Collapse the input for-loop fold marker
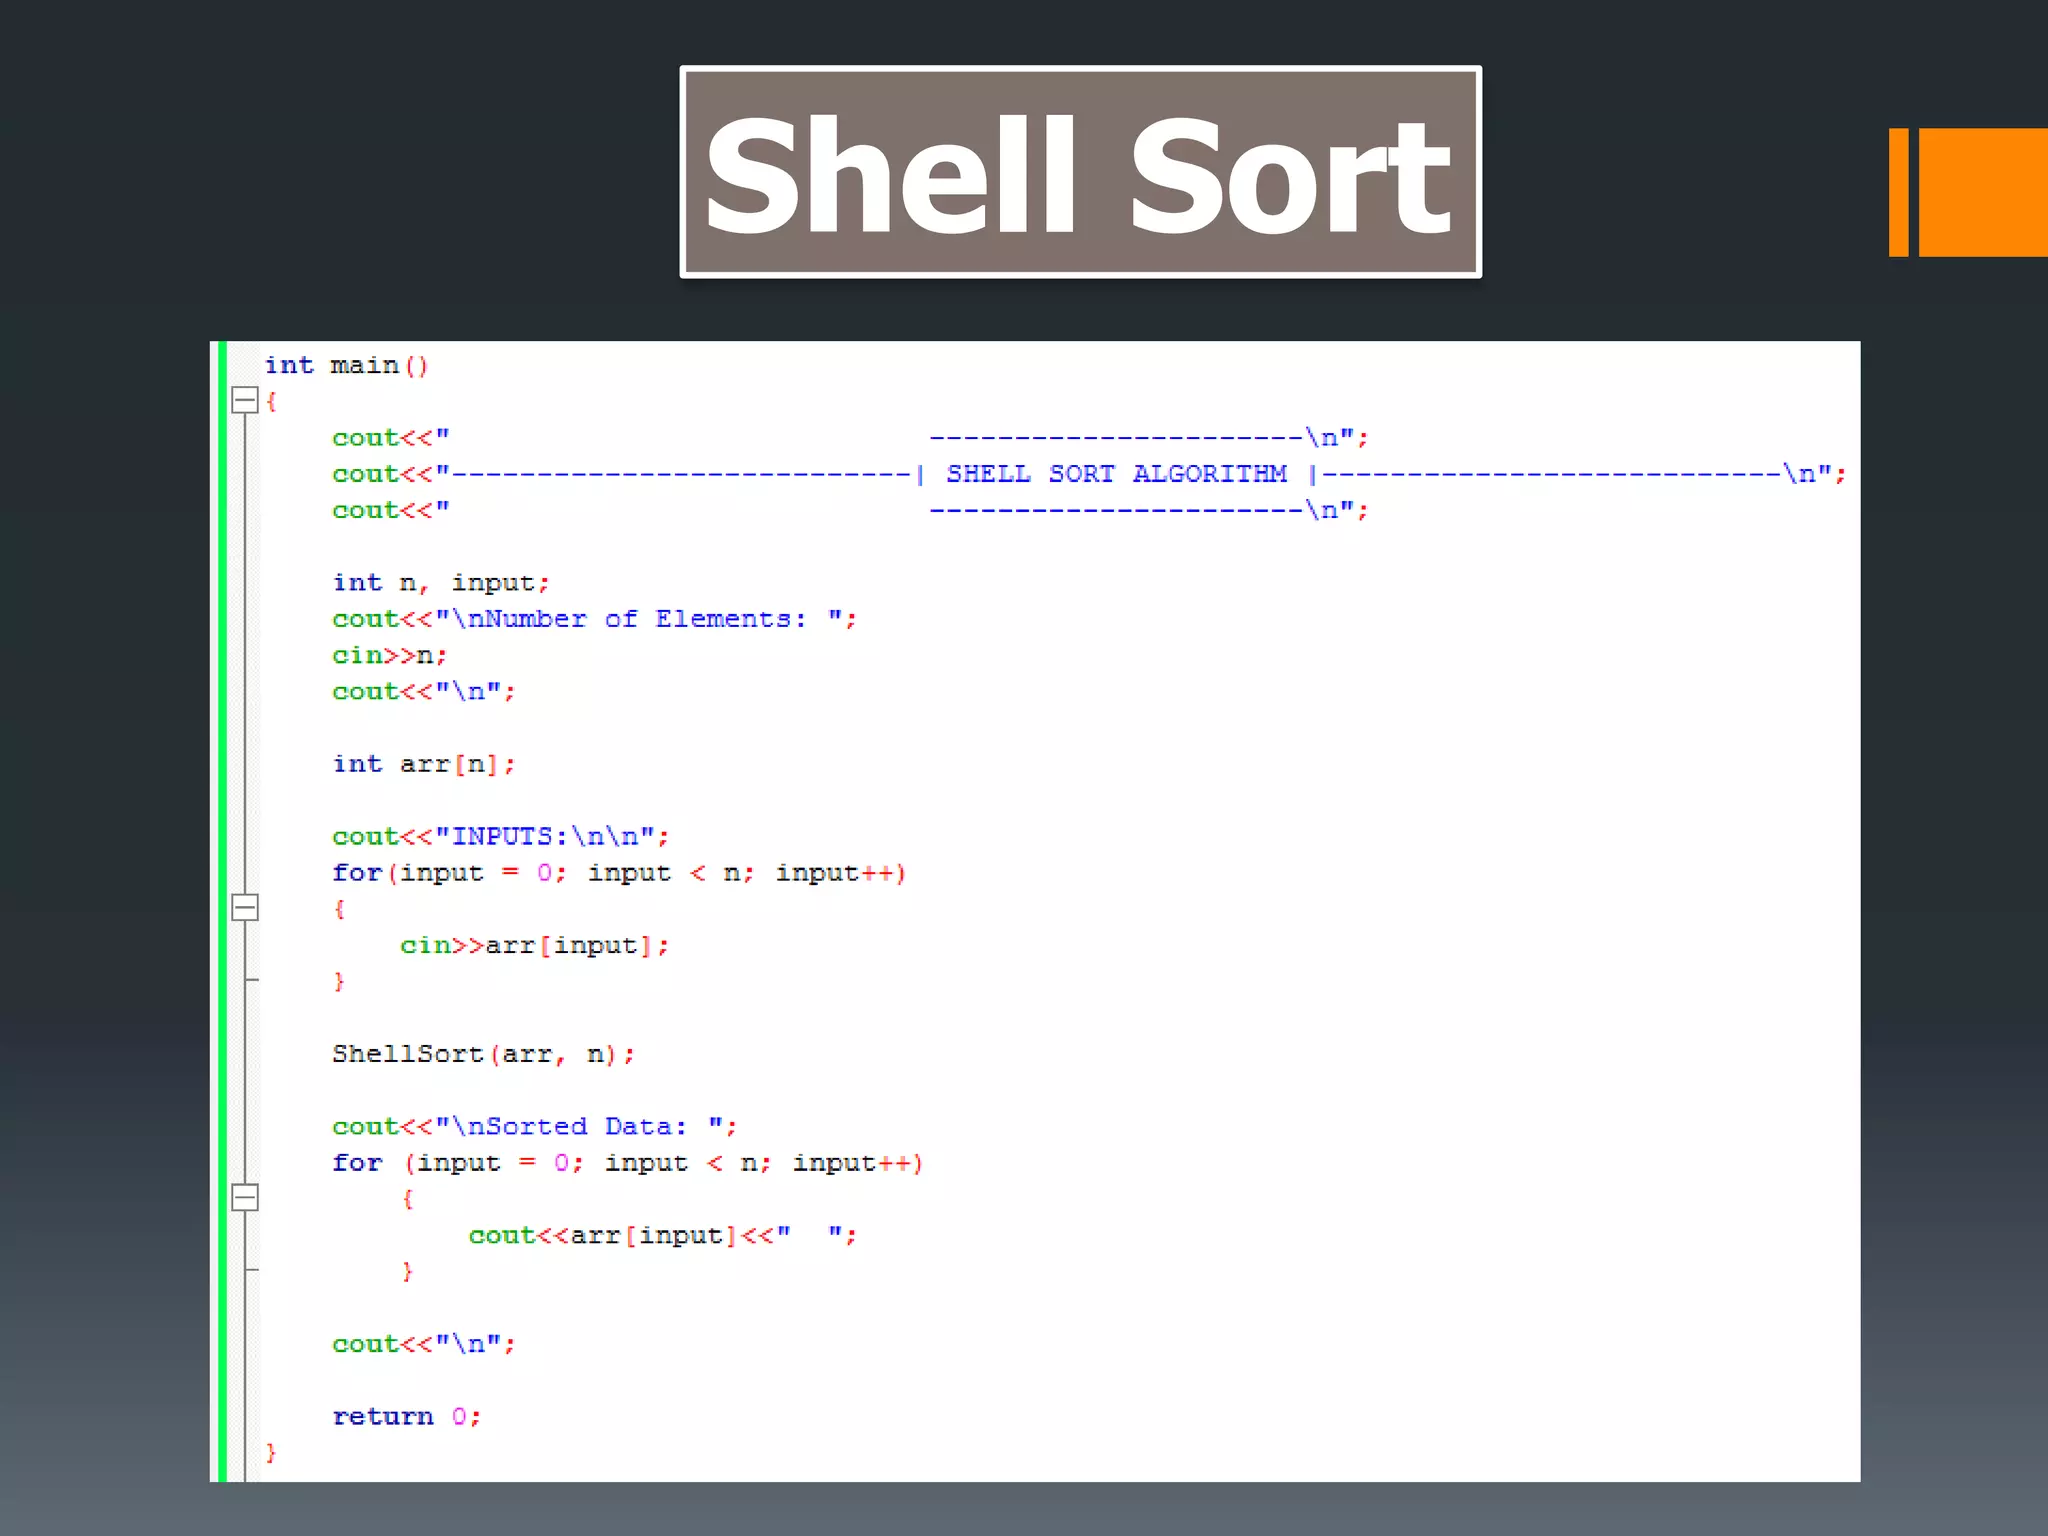 pos(245,908)
